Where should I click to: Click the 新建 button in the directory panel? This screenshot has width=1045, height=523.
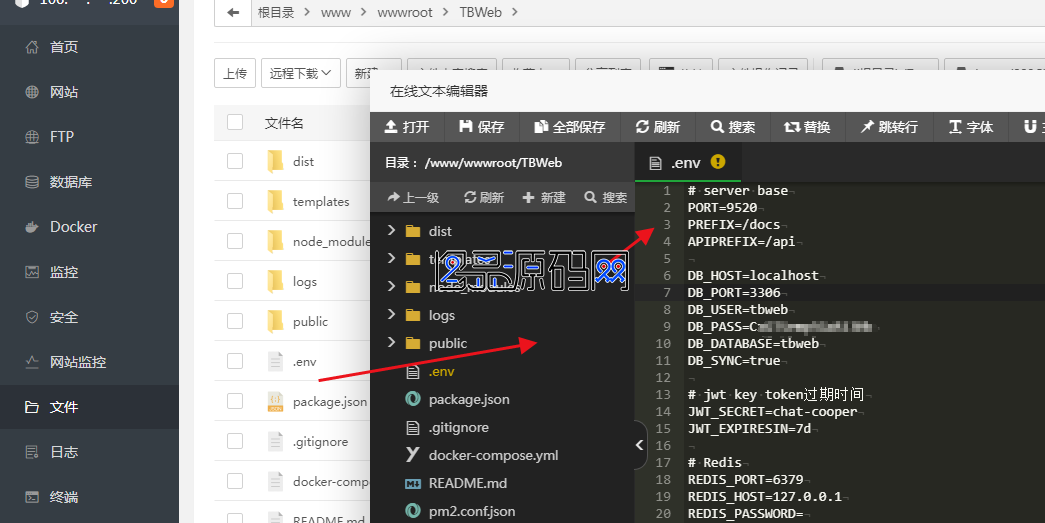[x=544, y=197]
